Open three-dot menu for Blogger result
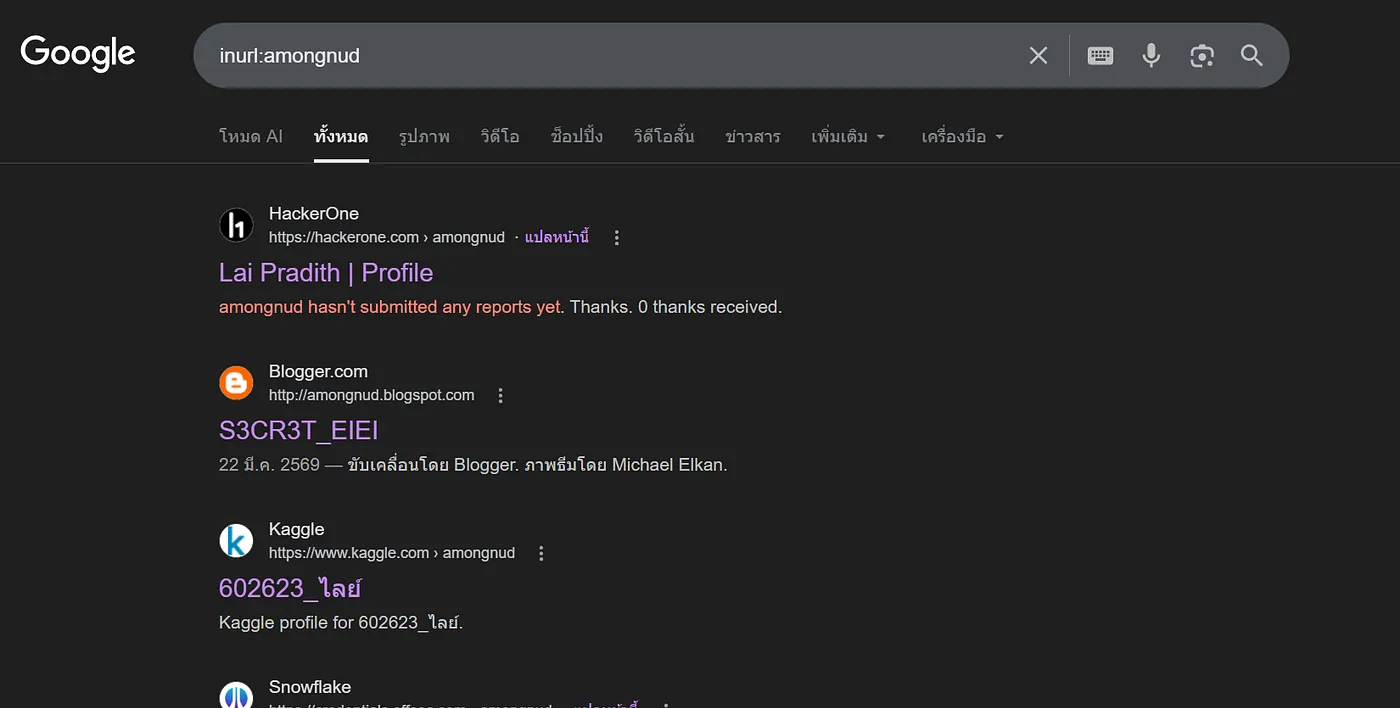 501,396
